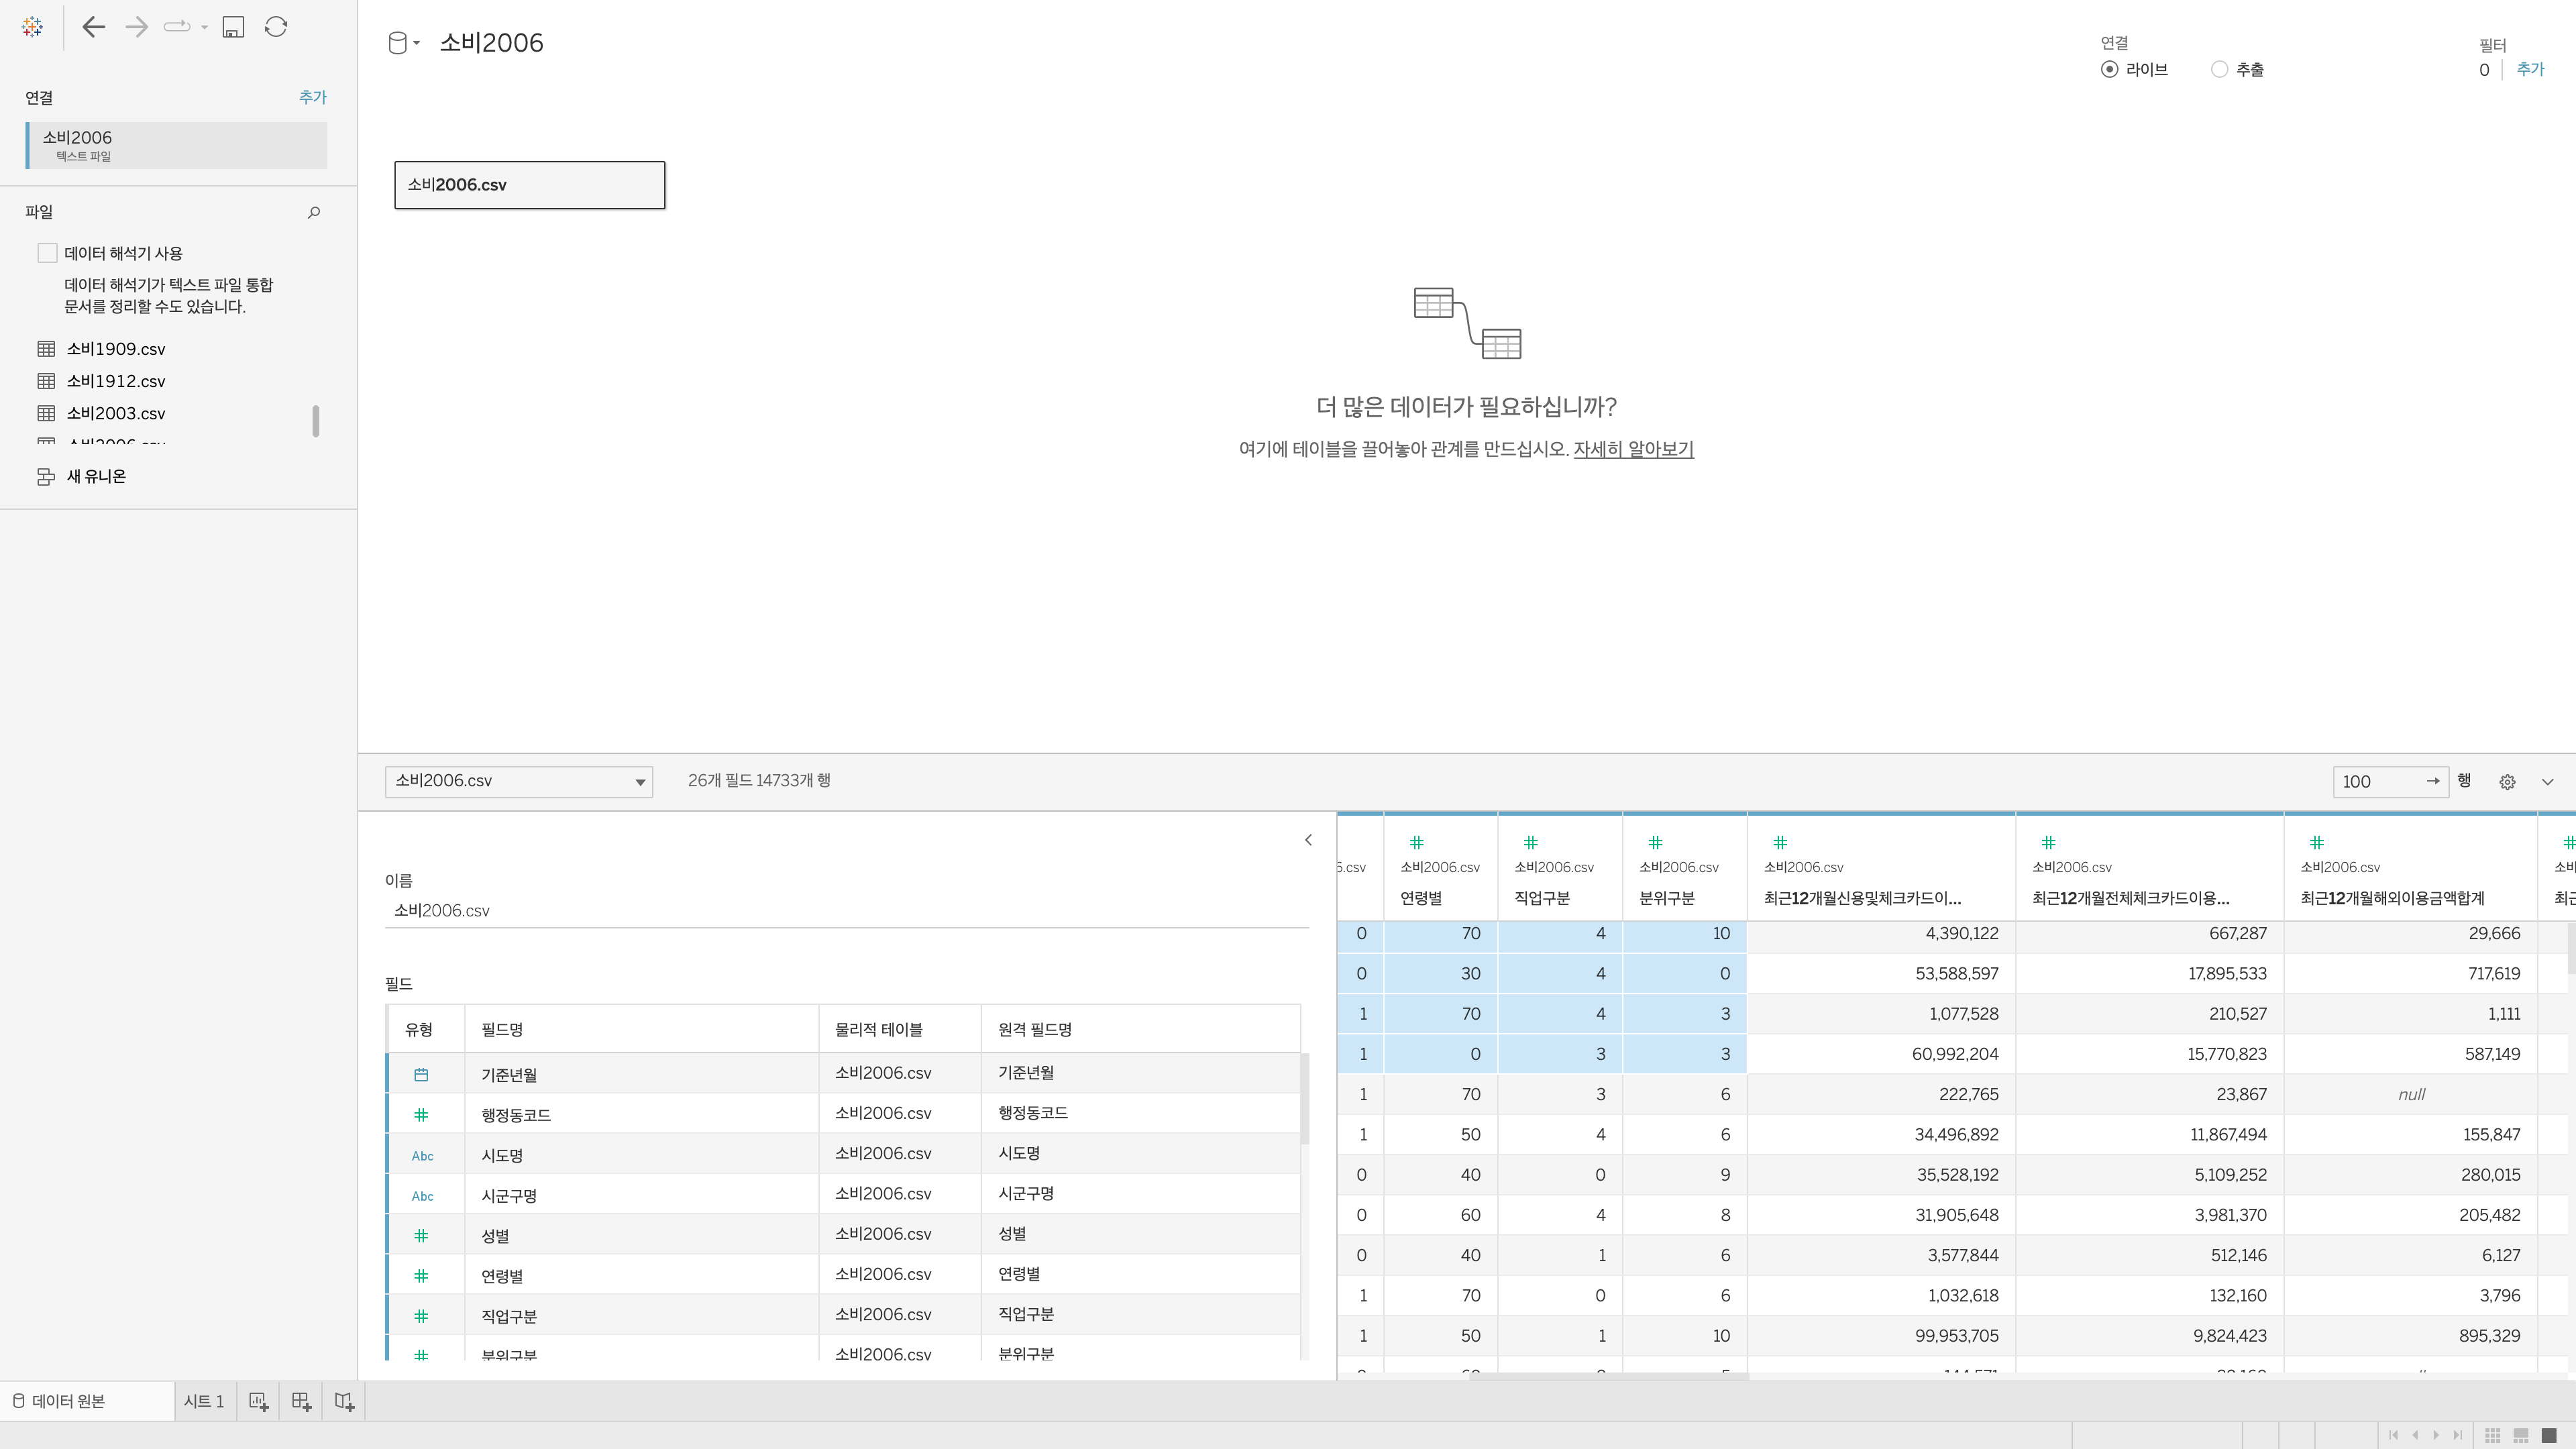Click the back arrow in toolbar
This screenshot has height=1449, width=2576.
[94, 27]
